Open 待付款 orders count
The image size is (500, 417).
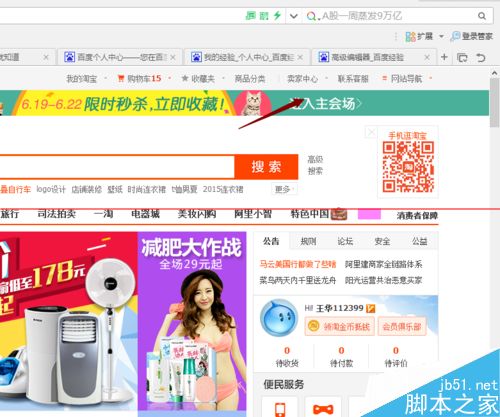[x=341, y=357]
